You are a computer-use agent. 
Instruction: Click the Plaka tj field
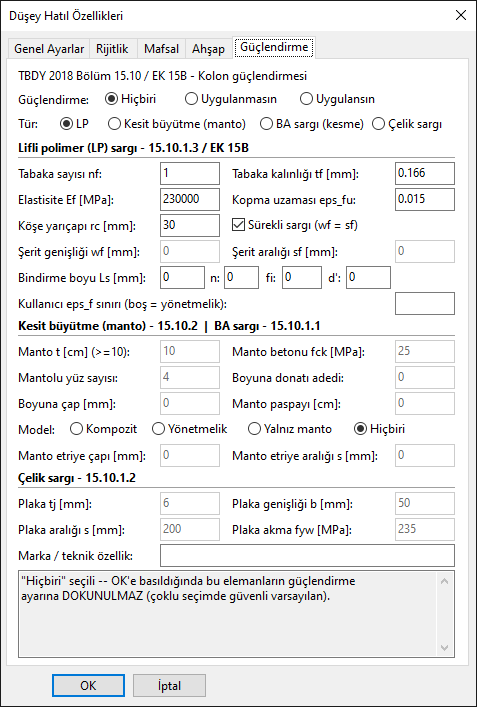coord(190,503)
